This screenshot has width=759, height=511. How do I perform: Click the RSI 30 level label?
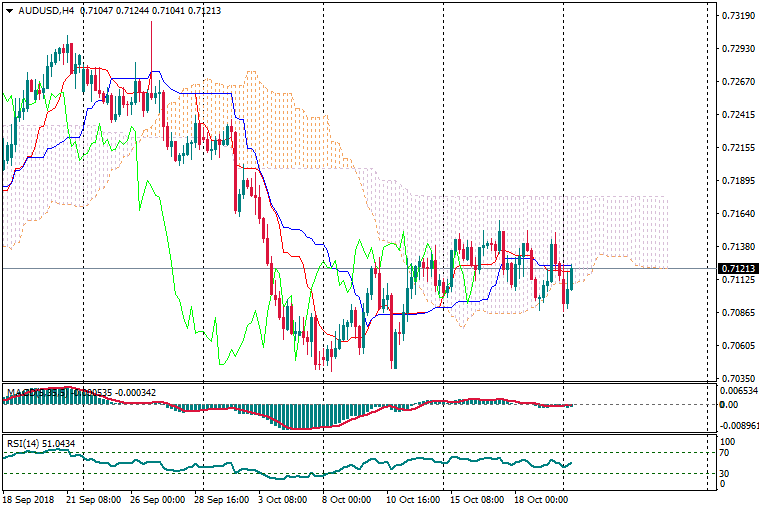coord(726,473)
